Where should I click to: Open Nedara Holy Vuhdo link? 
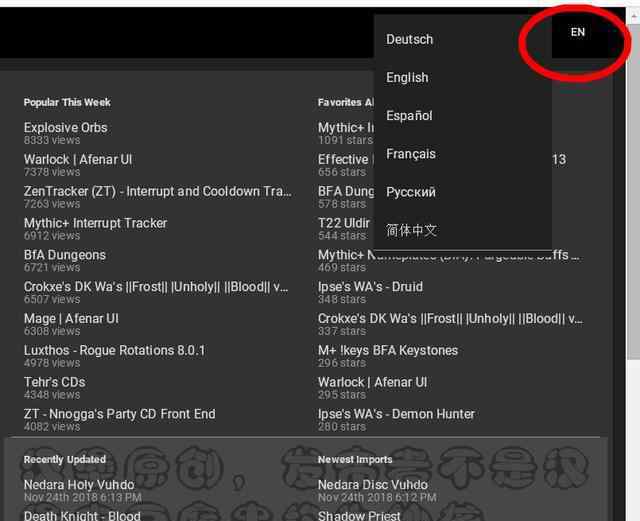[79, 485]
